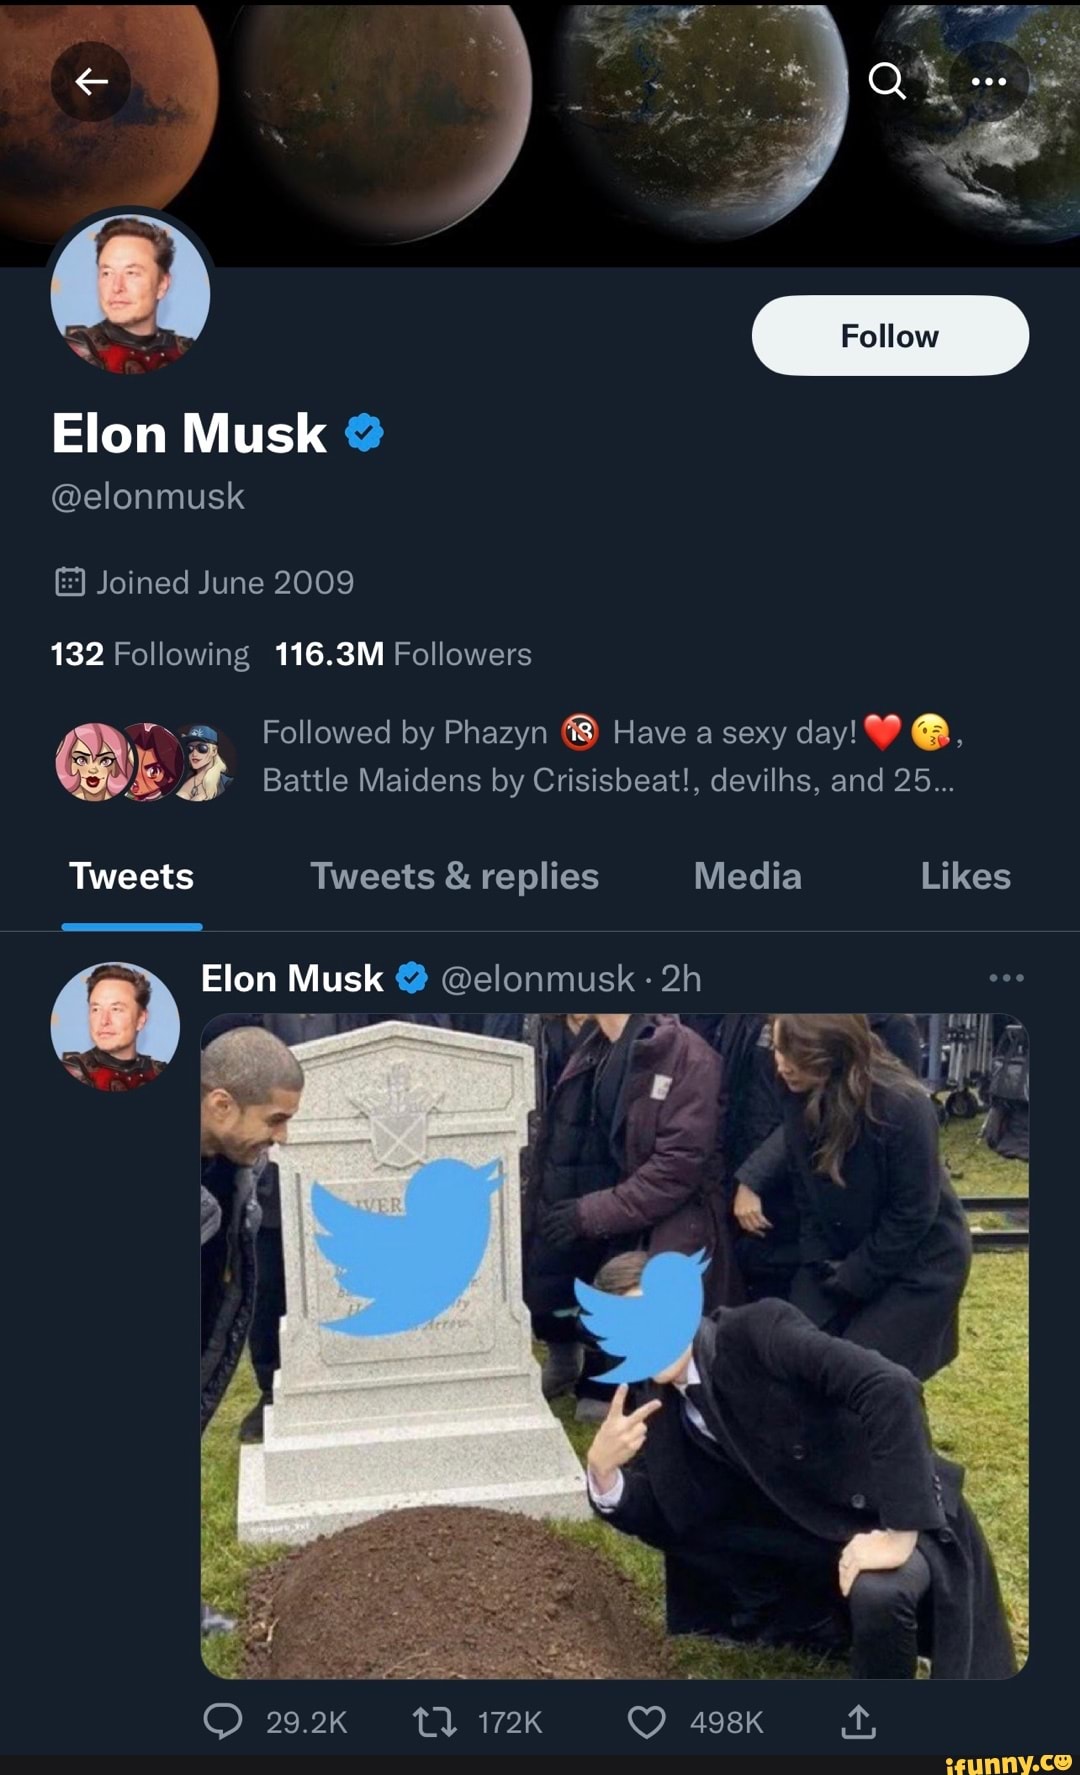Open the reply icon on the tweet

tap(224, 1722)
